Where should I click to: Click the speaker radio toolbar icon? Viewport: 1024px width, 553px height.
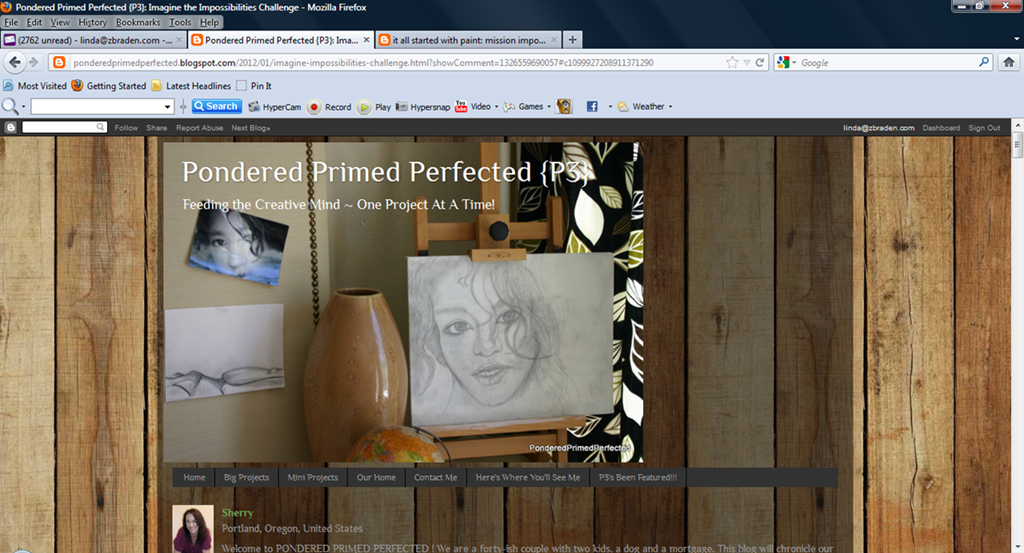point(564,106)
